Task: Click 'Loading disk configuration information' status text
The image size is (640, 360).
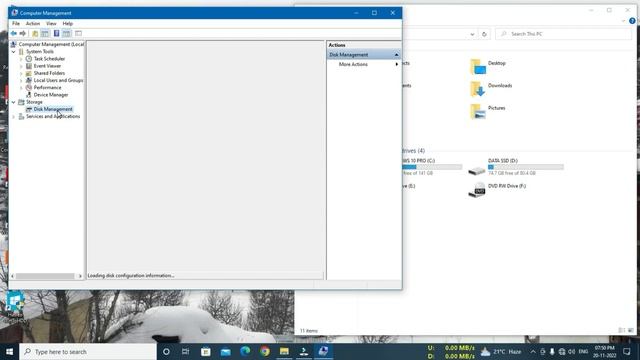Action: (x=131, y=276)
